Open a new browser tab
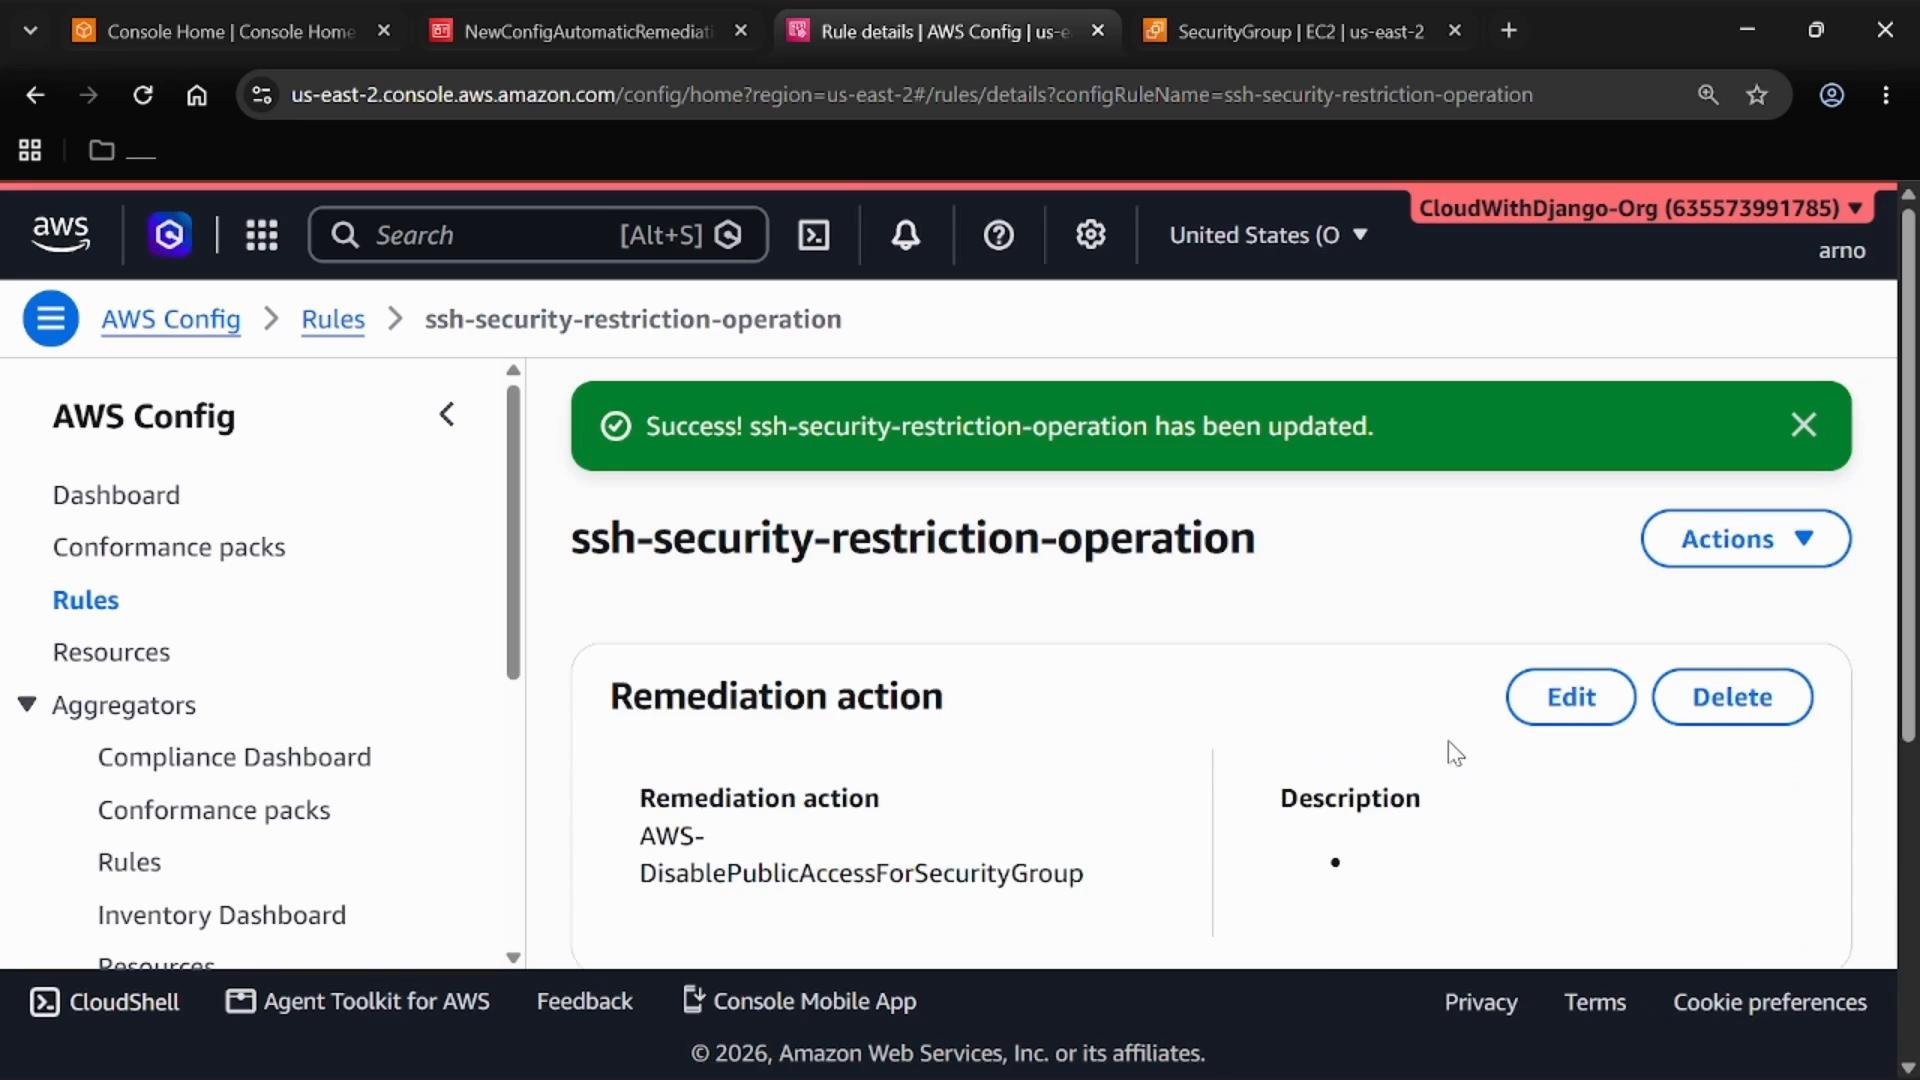Screen dimensions: 1920x1080 (1508, 31)
